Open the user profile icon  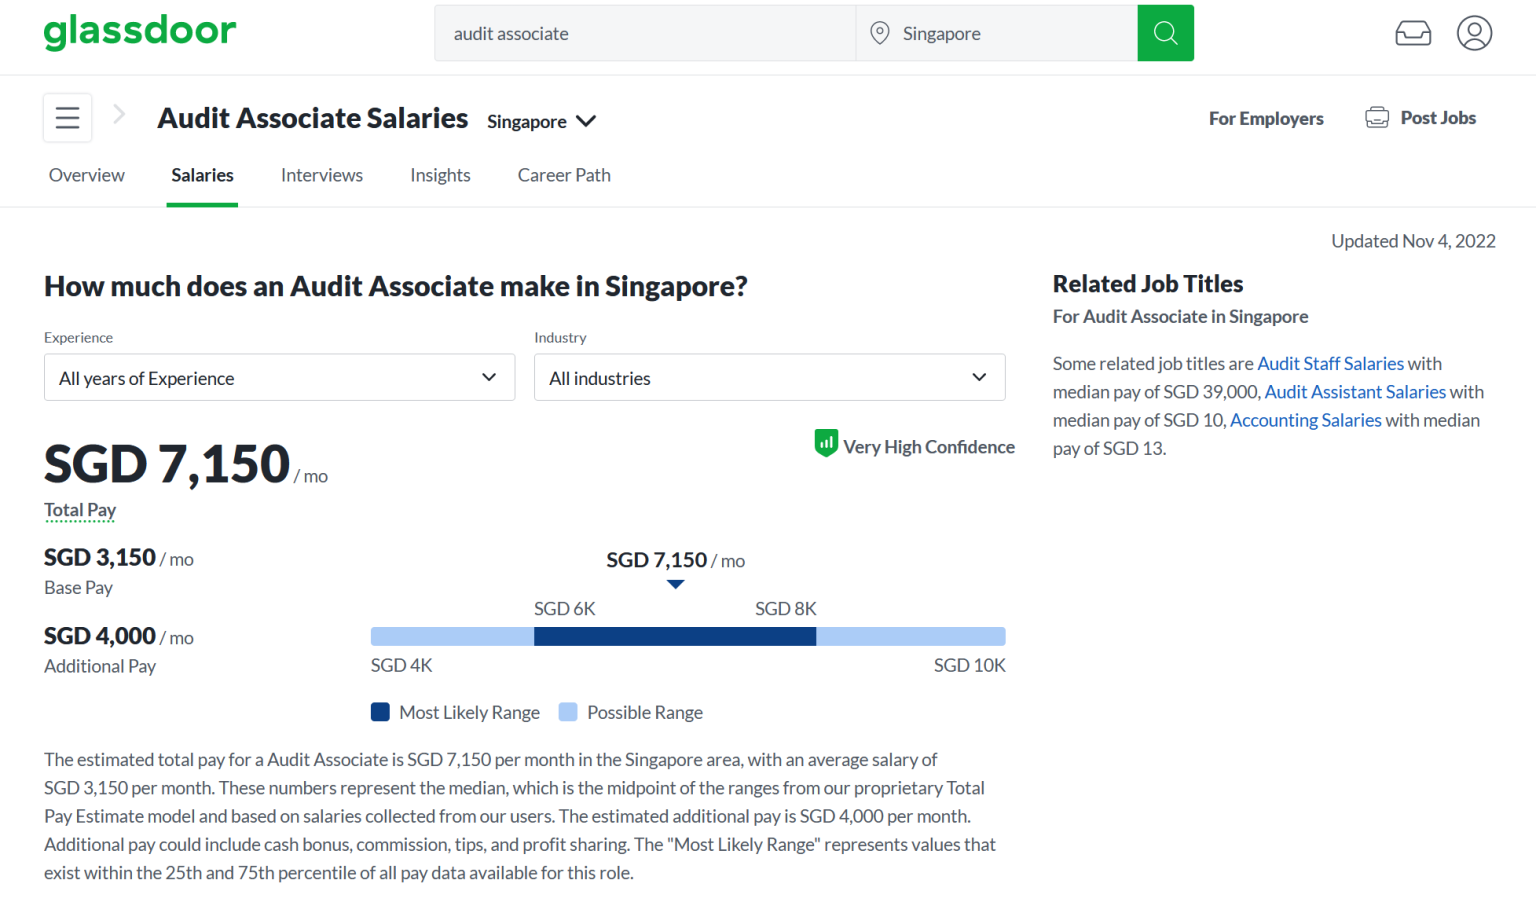pyautogui.click(x=1474, y=33)
